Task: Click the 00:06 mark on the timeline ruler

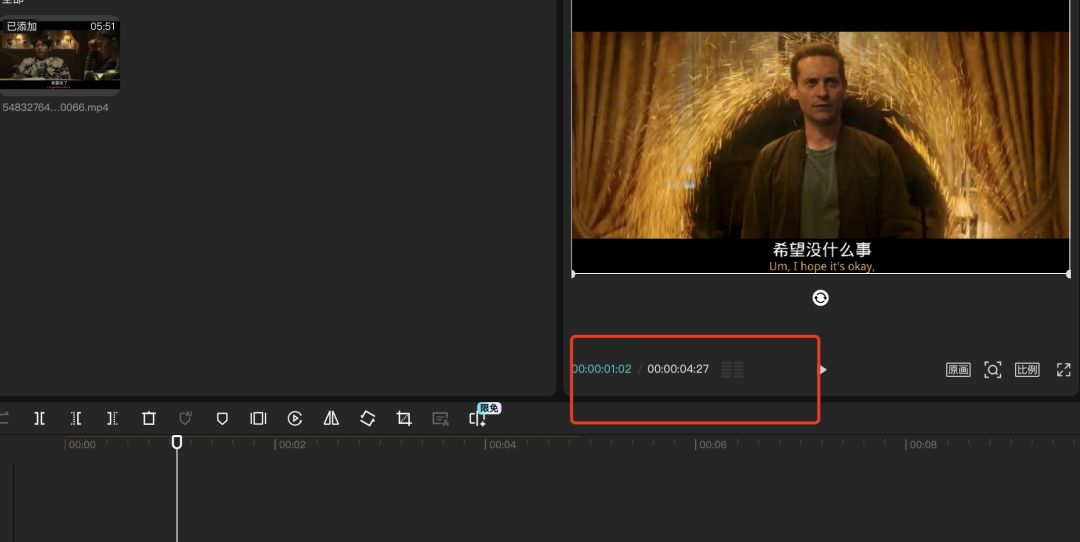Action: coord(712,445)
